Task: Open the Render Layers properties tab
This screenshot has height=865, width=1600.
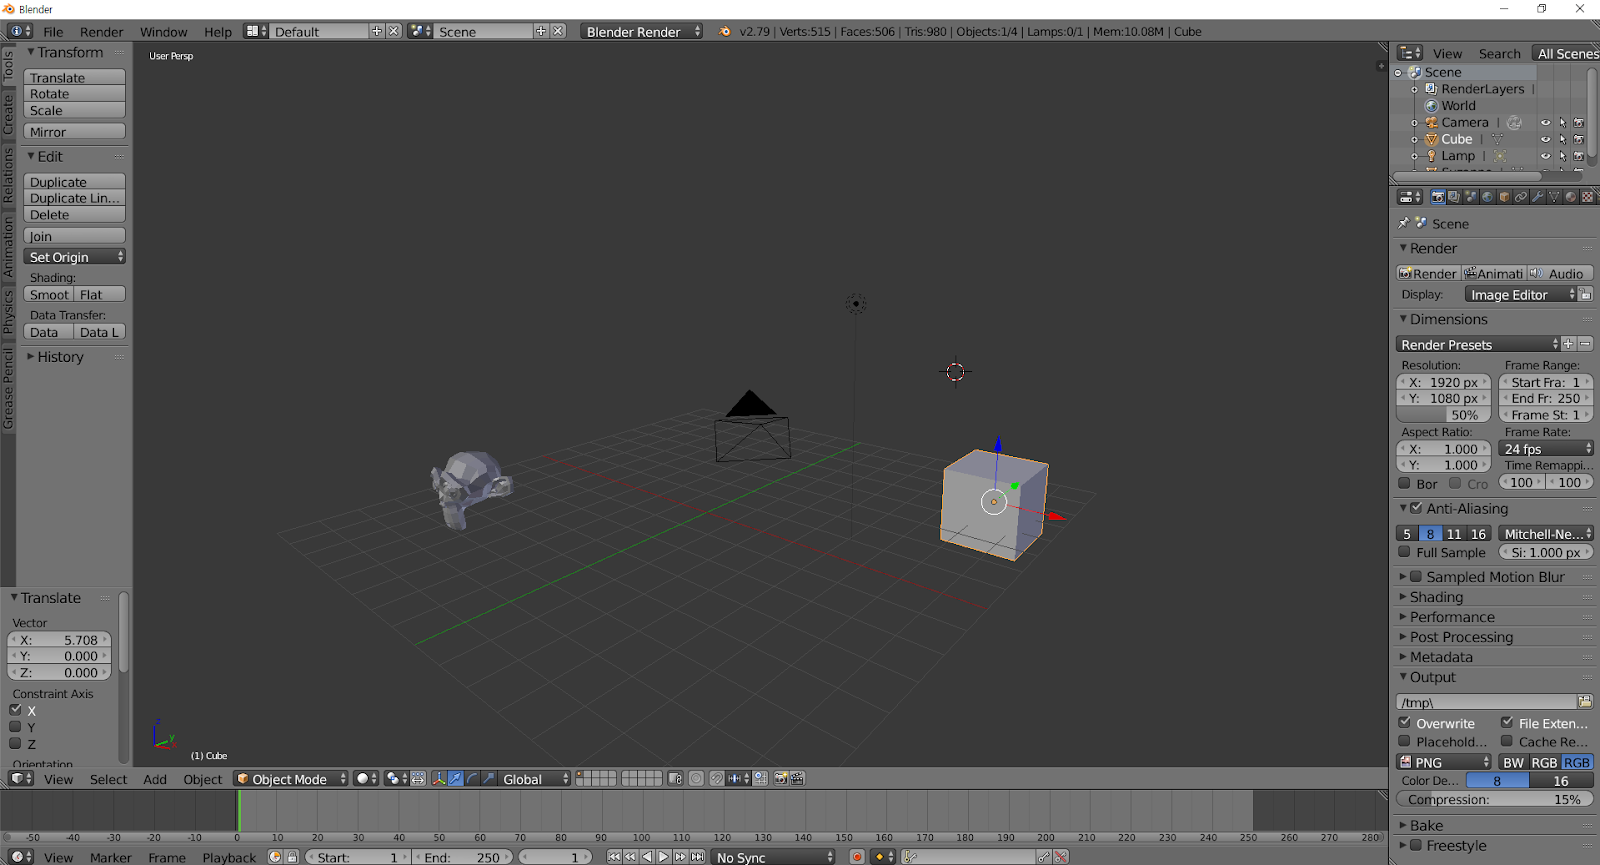Action: pyautogui.click(x=1454, y=197)
